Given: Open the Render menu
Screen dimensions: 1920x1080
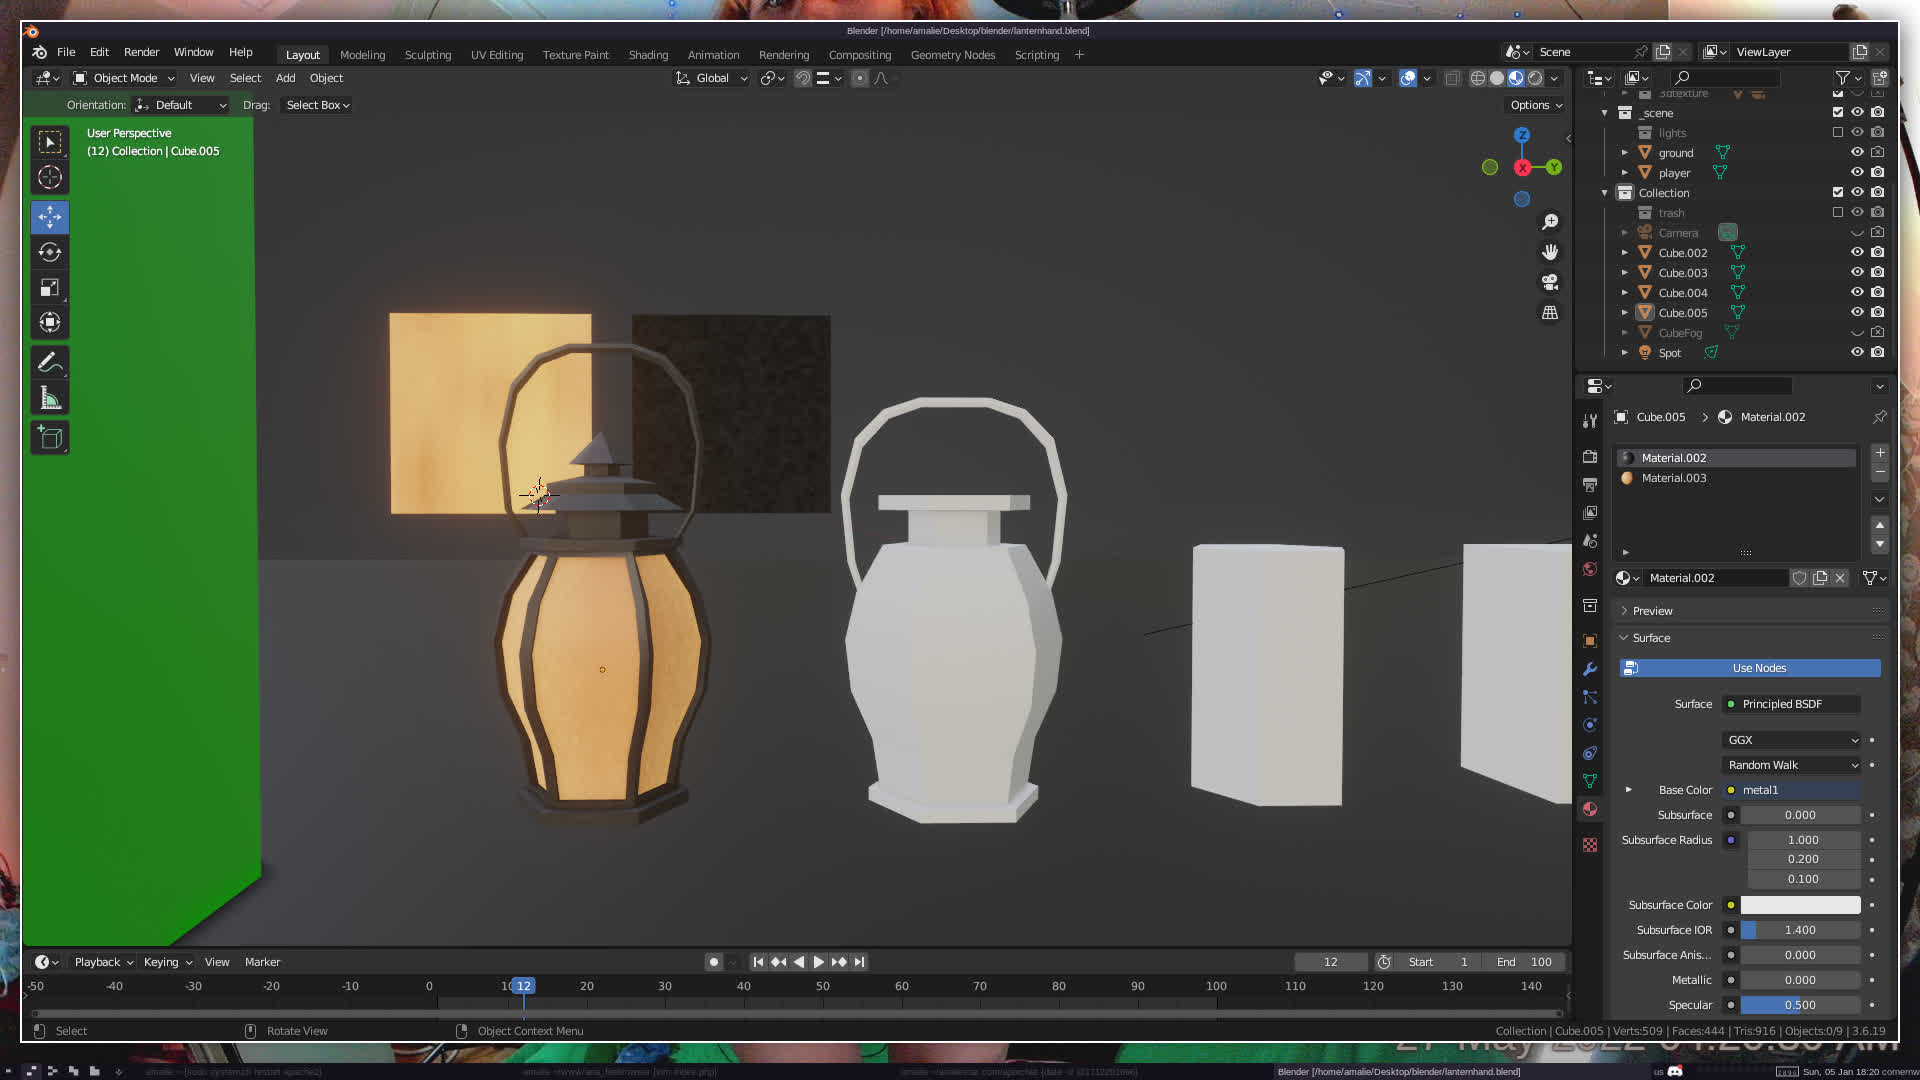Looking at the screenshot, I should tap(141, 52).
